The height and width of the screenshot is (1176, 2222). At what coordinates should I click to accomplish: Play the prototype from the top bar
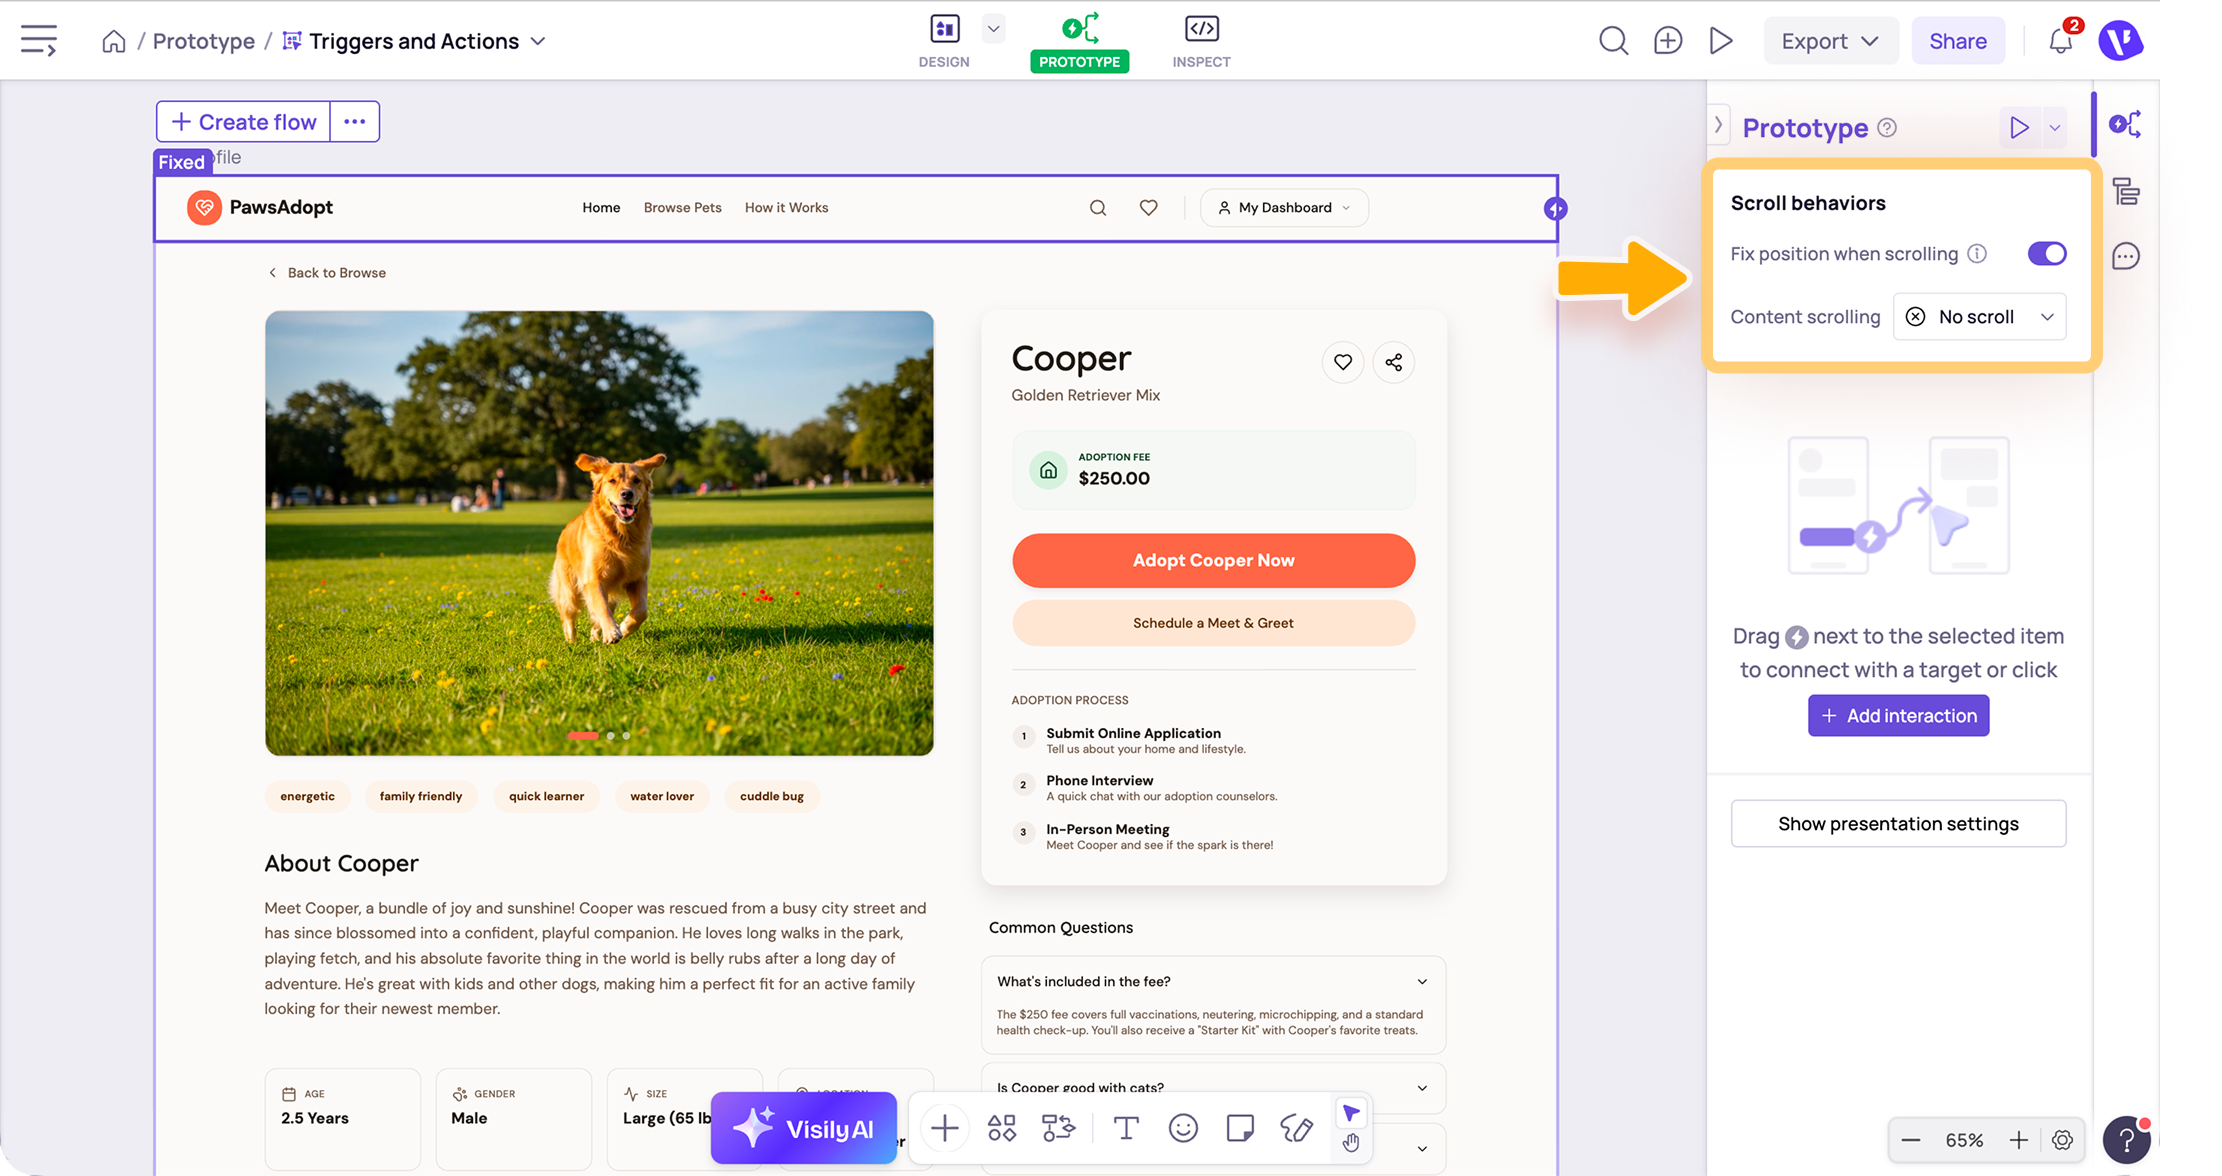click(x=1721, y=41)
